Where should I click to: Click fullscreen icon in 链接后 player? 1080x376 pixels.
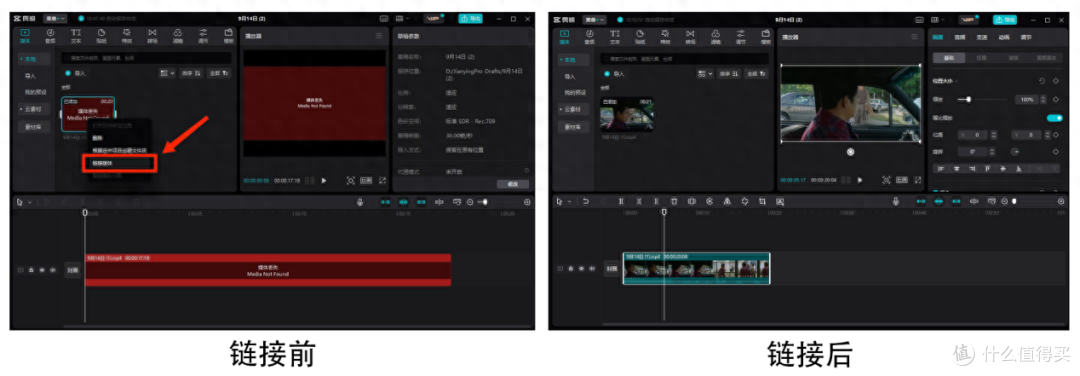click(918, 180)
